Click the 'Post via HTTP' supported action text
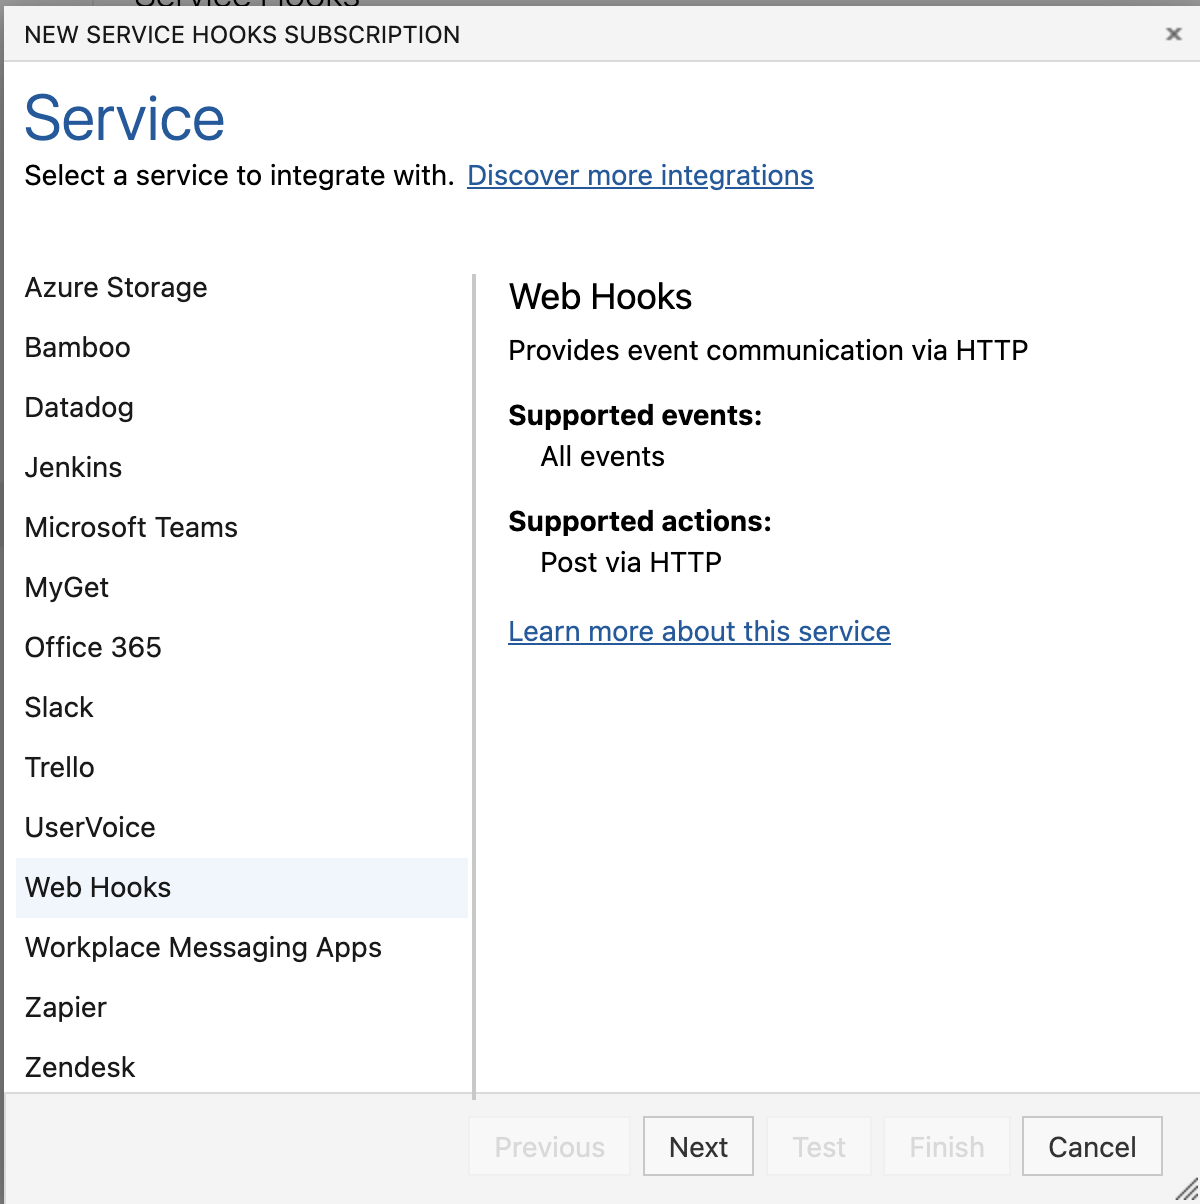1200x1204 pixels. pos(631,562)
